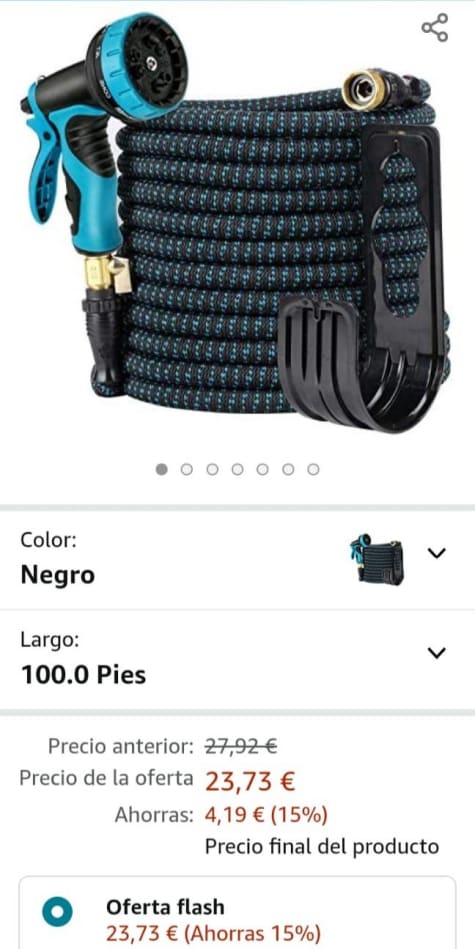The width and height of the screenshot is (475, 949).
Task: Select the first image carousel dot
Action: click(x=161, y=469)
